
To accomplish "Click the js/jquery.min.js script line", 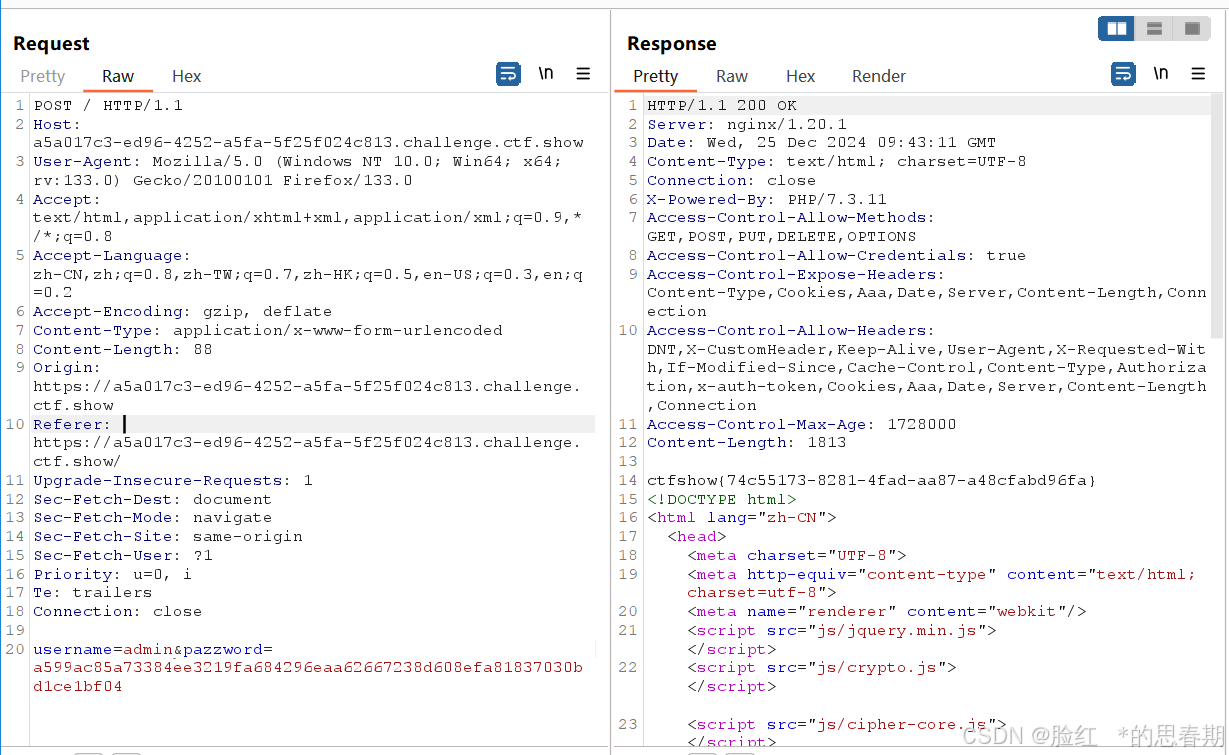I will pyautogui.click(x=842, y=630).
